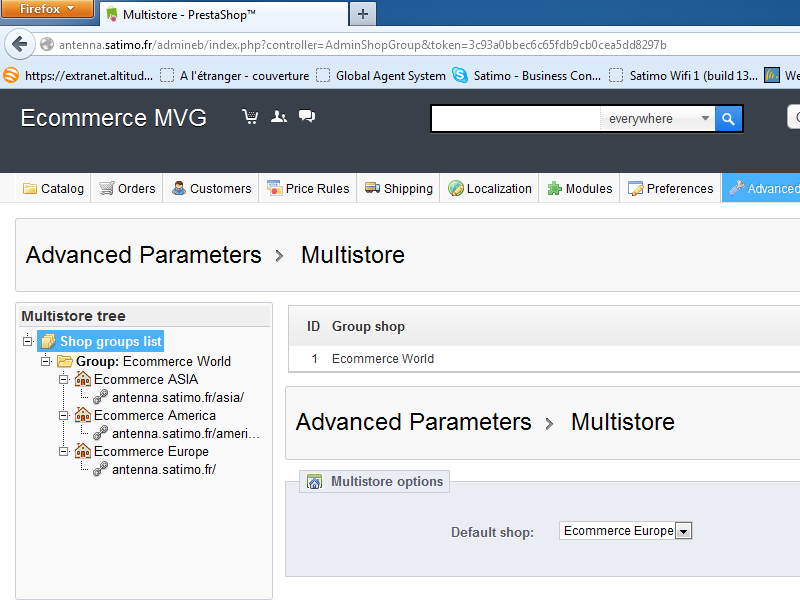The height and width of the screenshot is (600, 800).
Task: Click the Multistore options section icon
Action: click(314, 482)
